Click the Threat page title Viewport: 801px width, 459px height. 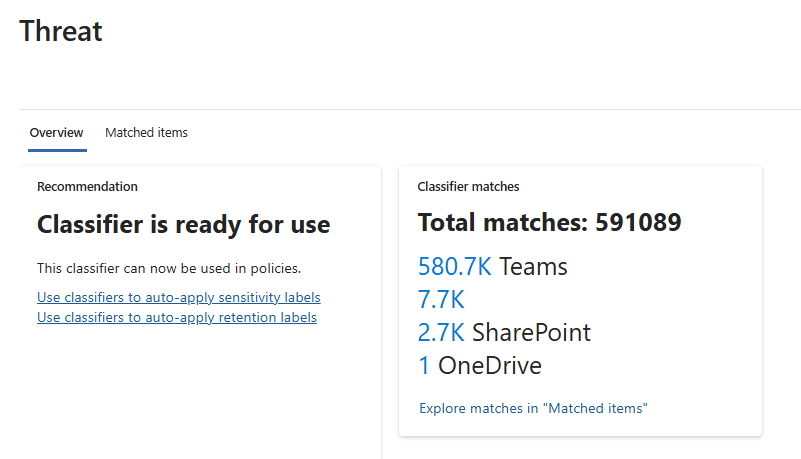[61, 31]
